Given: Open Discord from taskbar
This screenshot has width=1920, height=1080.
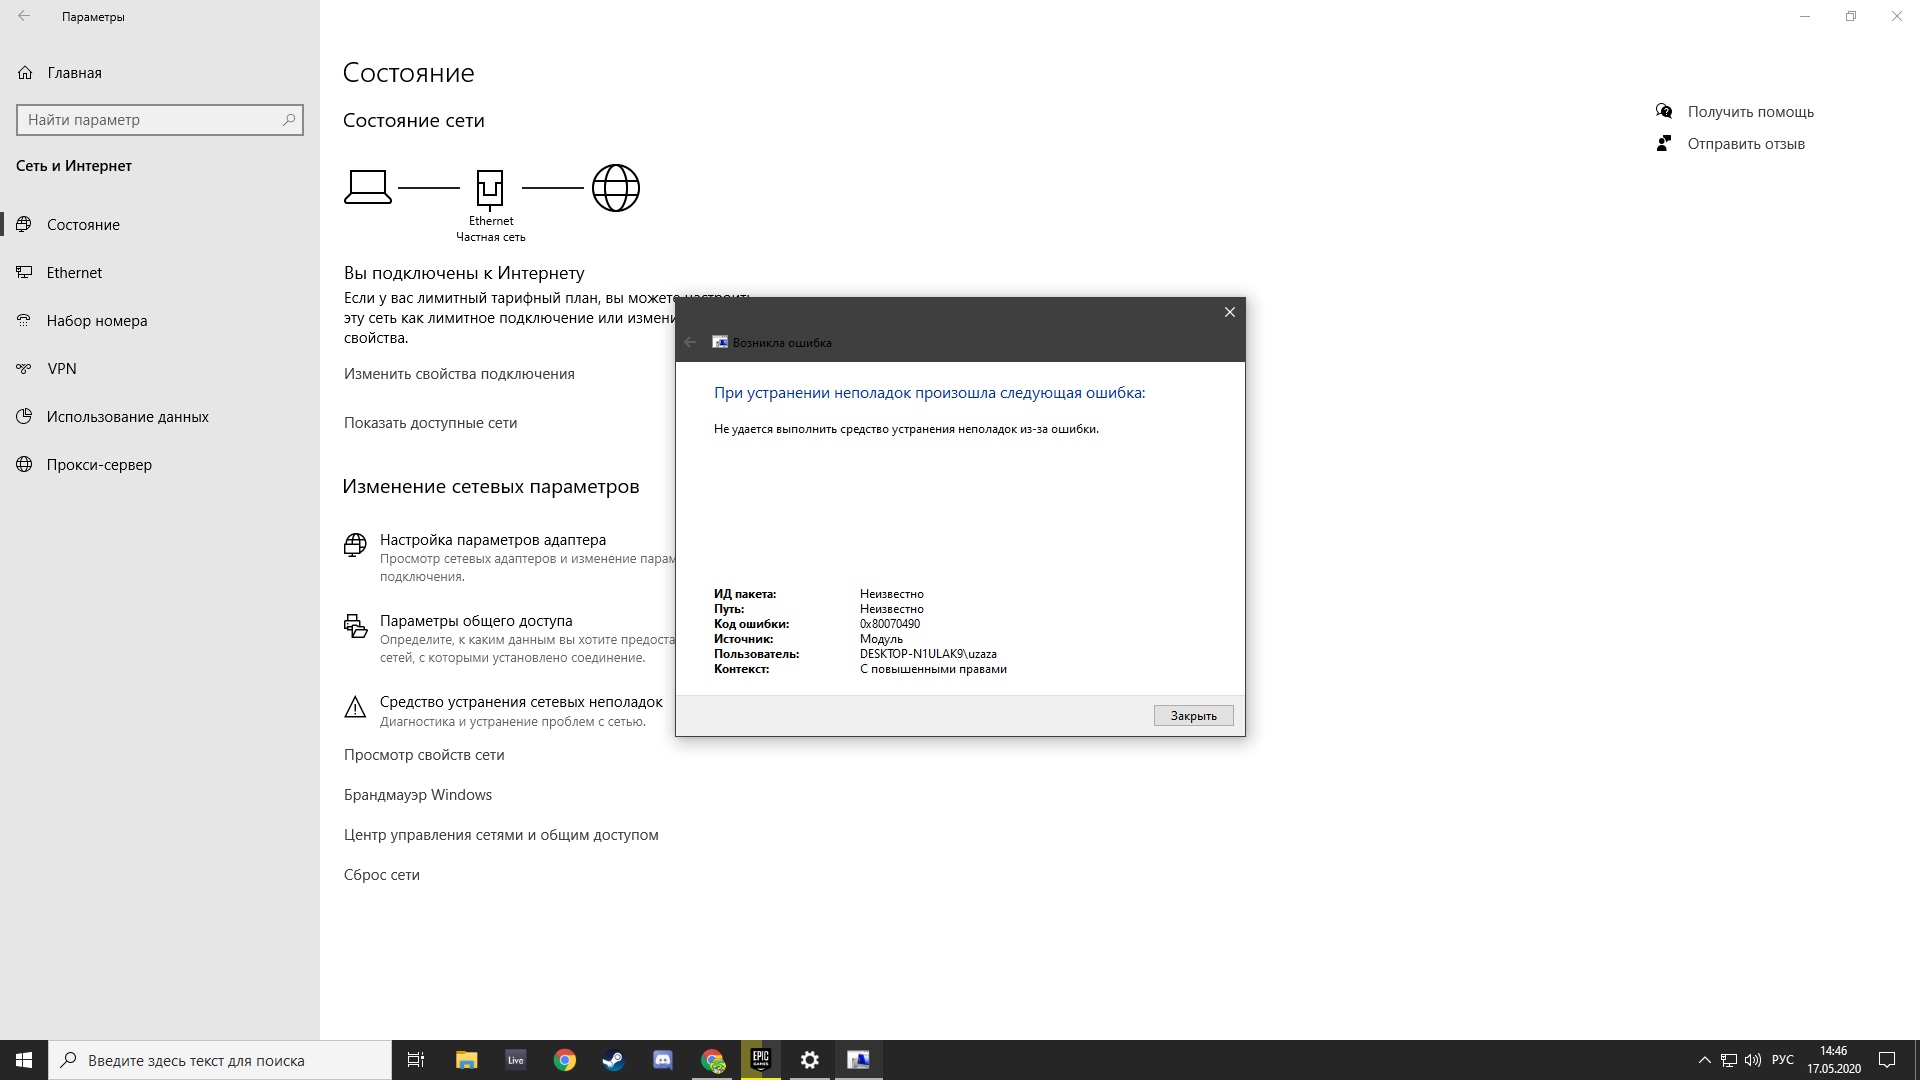Looking at the screenshot, I should (x=663, y=1060).
